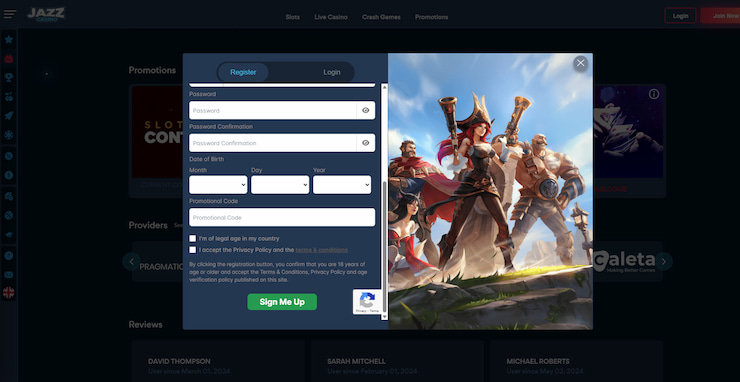Close the registration dialog with the X
Screen dimensions: 740x382
coord(580,63)
